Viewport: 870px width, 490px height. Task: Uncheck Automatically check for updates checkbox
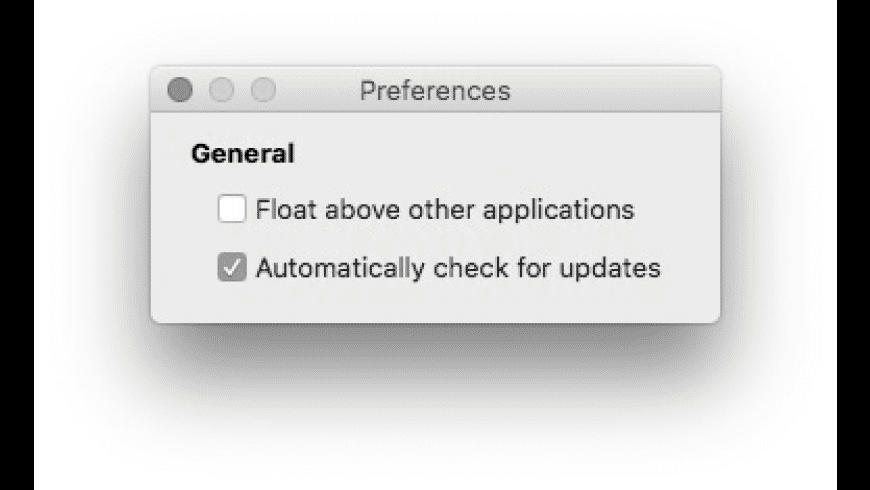coord(232,268)
